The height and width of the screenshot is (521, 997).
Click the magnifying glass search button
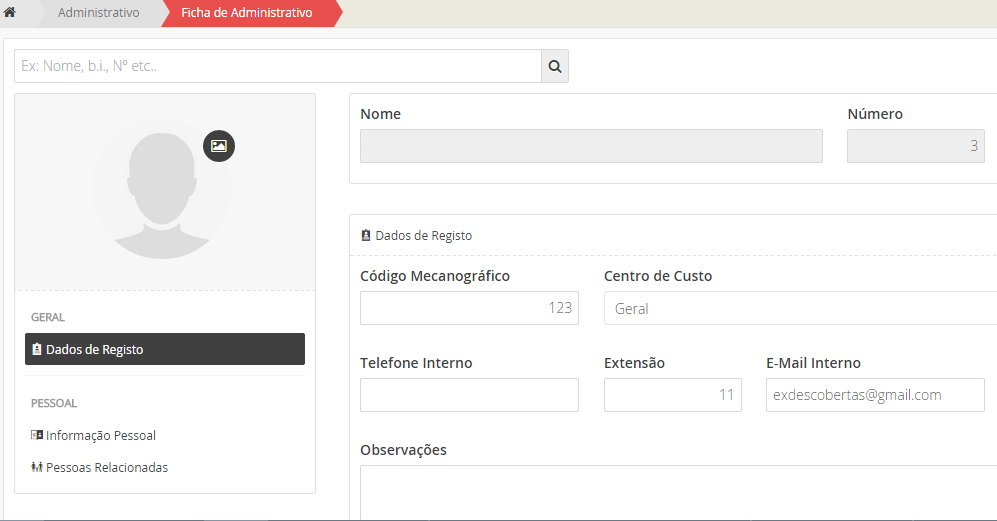(x=554, y=67)
